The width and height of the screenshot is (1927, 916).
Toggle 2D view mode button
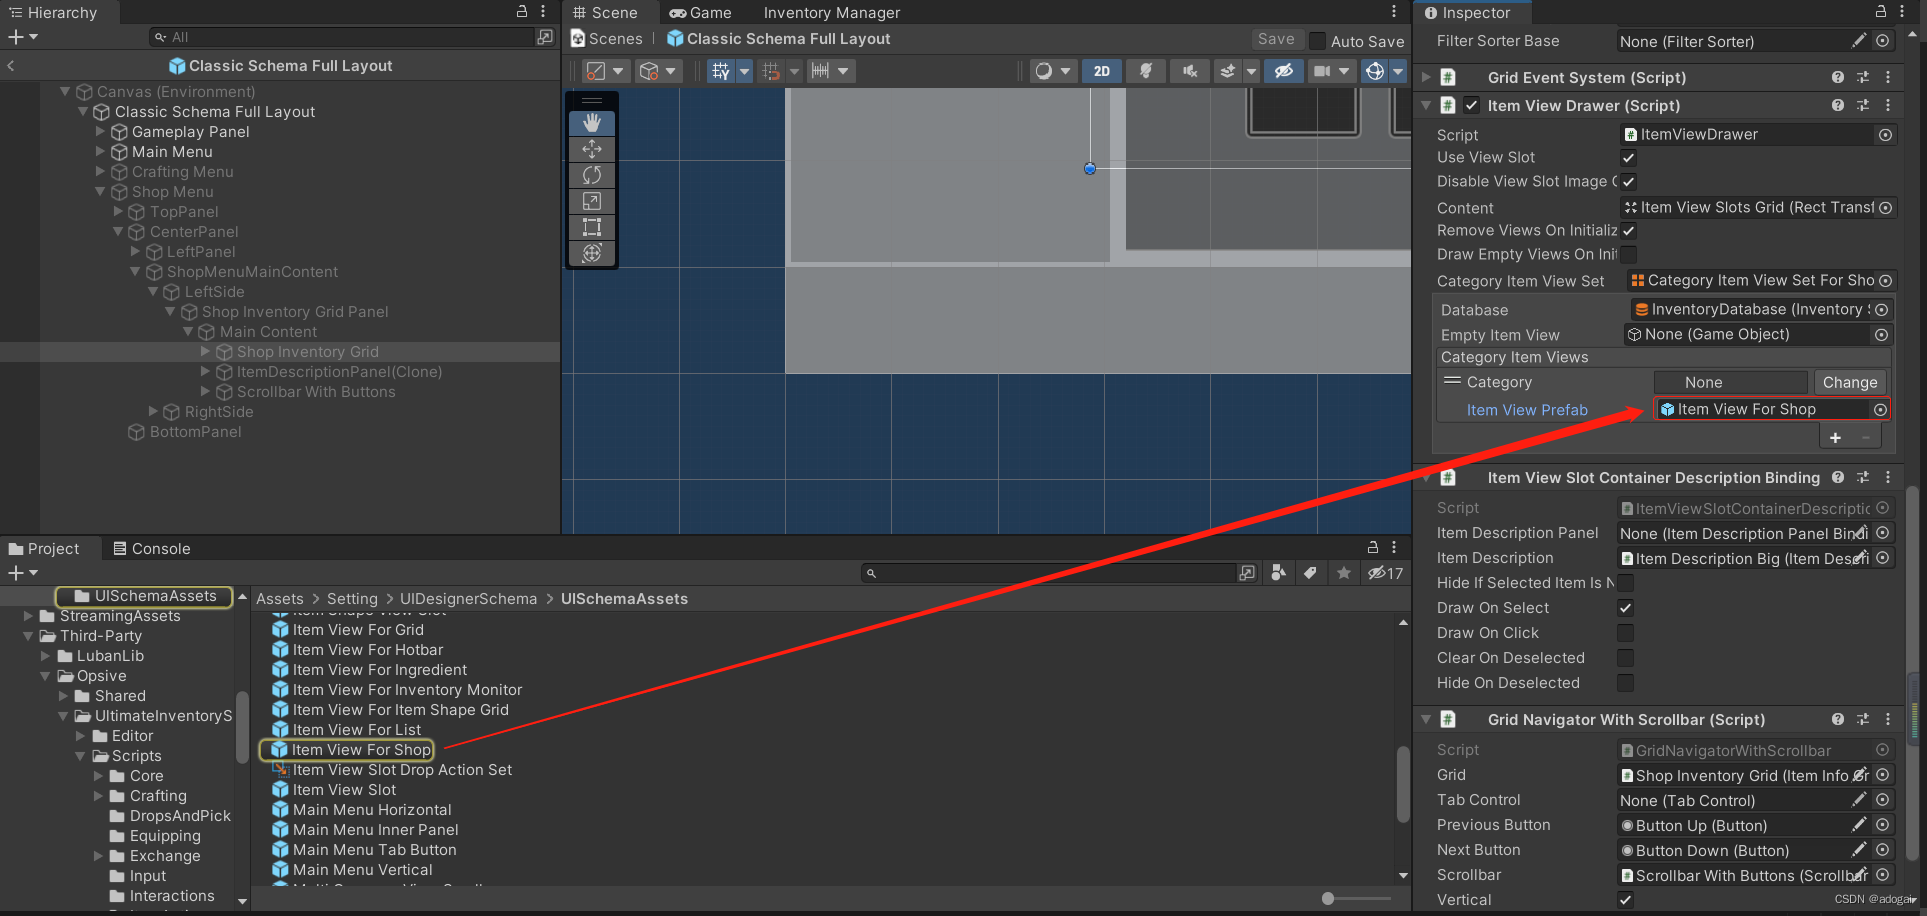[x=1101, y=71]
